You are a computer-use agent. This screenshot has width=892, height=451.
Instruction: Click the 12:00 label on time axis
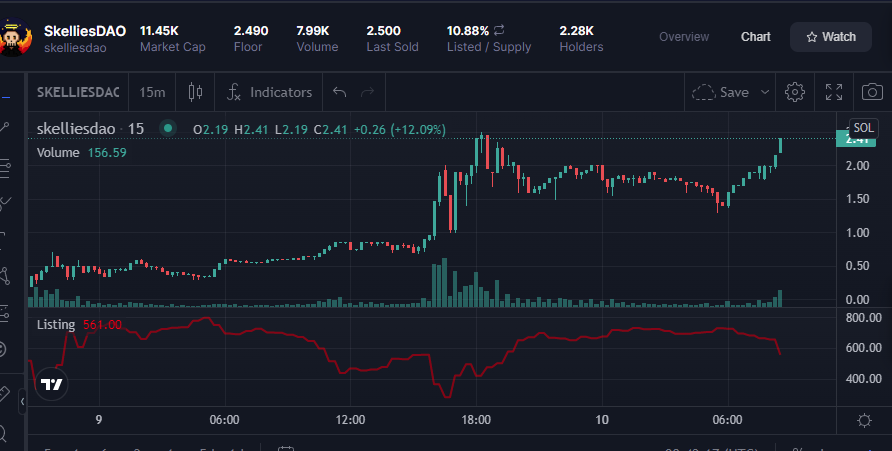pyautogui.click(x=350, y=420)
